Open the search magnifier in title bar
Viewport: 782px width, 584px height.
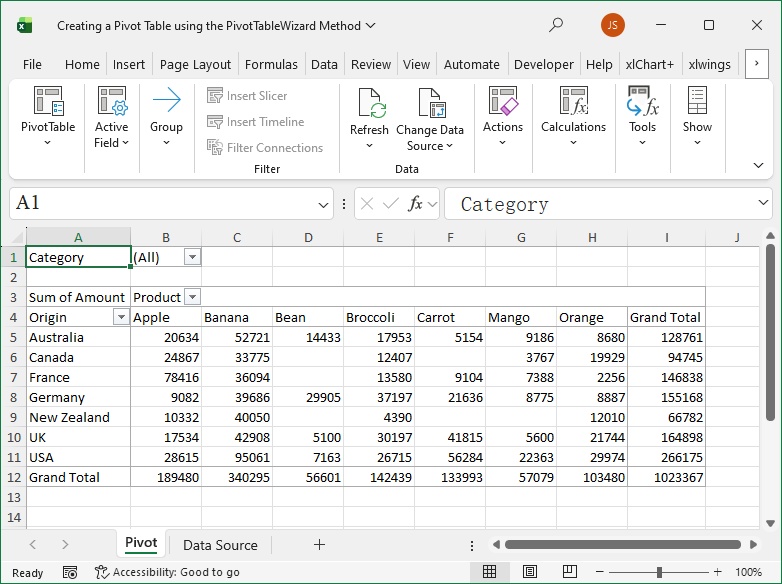click(556, 25)
